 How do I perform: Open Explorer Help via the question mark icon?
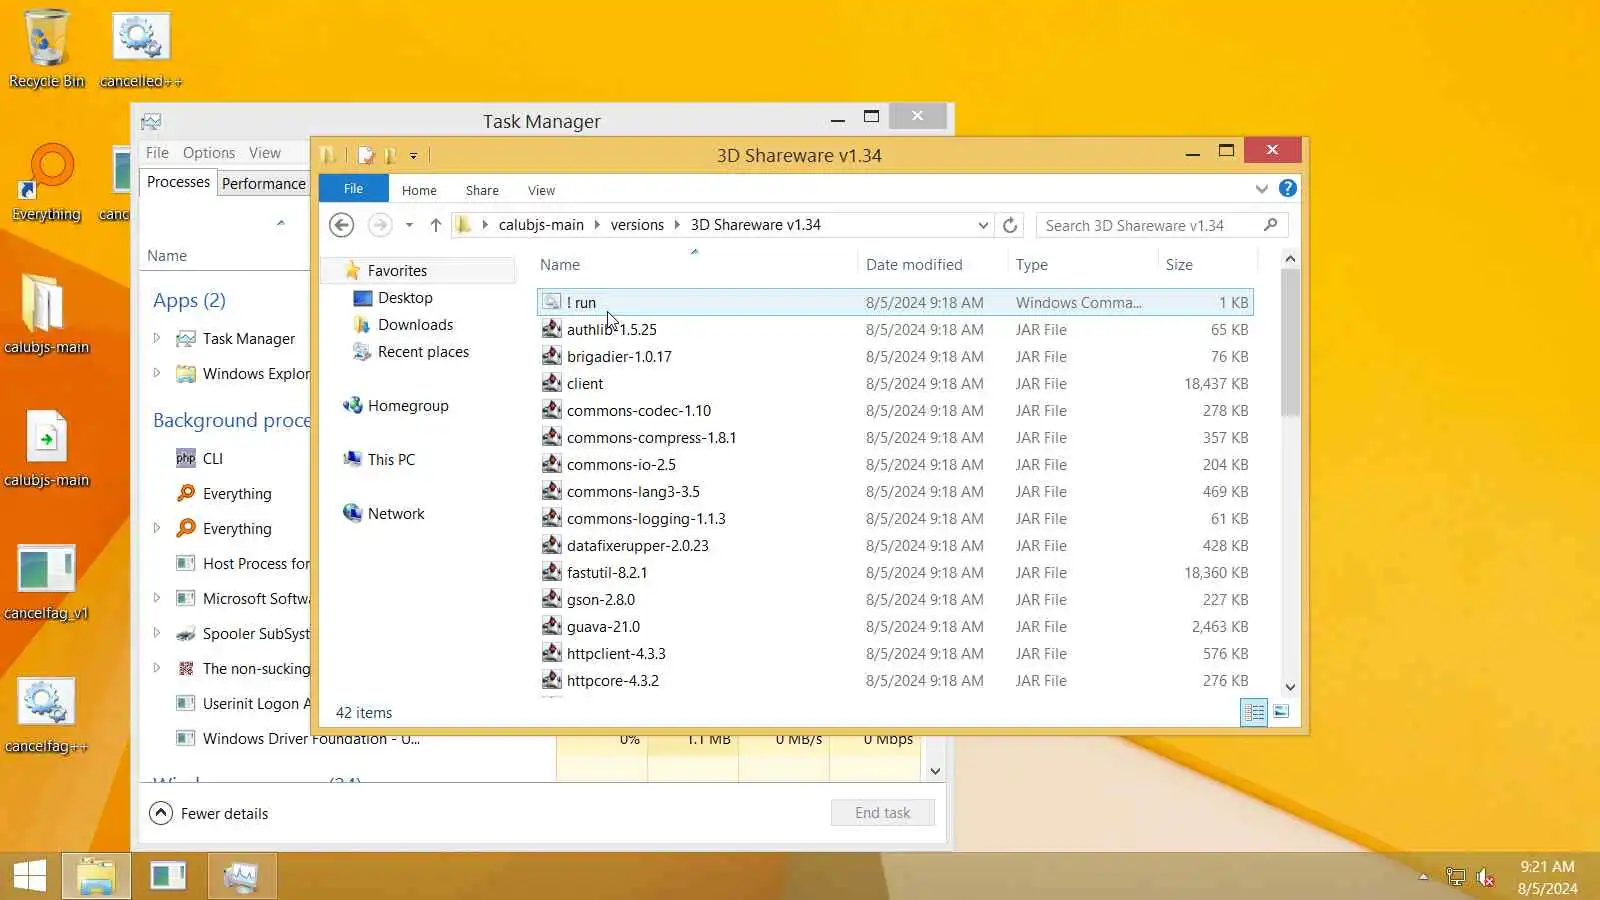tap(1288, 188)
